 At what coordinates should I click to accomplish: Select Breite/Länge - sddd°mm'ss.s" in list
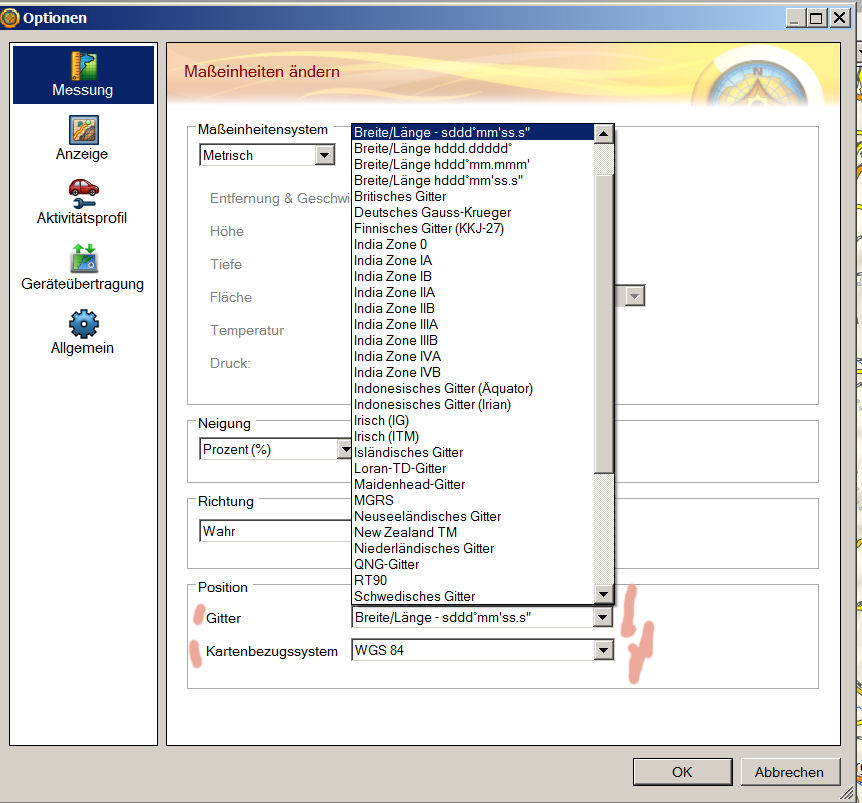tap(473, 132)
